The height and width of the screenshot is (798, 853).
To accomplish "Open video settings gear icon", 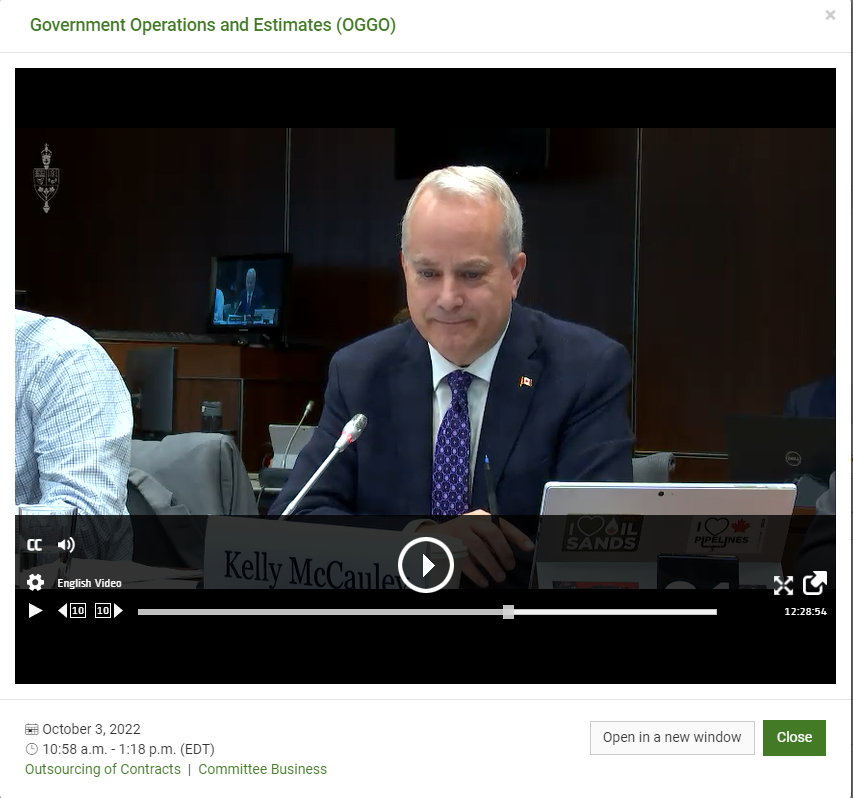I will point(35,583).
